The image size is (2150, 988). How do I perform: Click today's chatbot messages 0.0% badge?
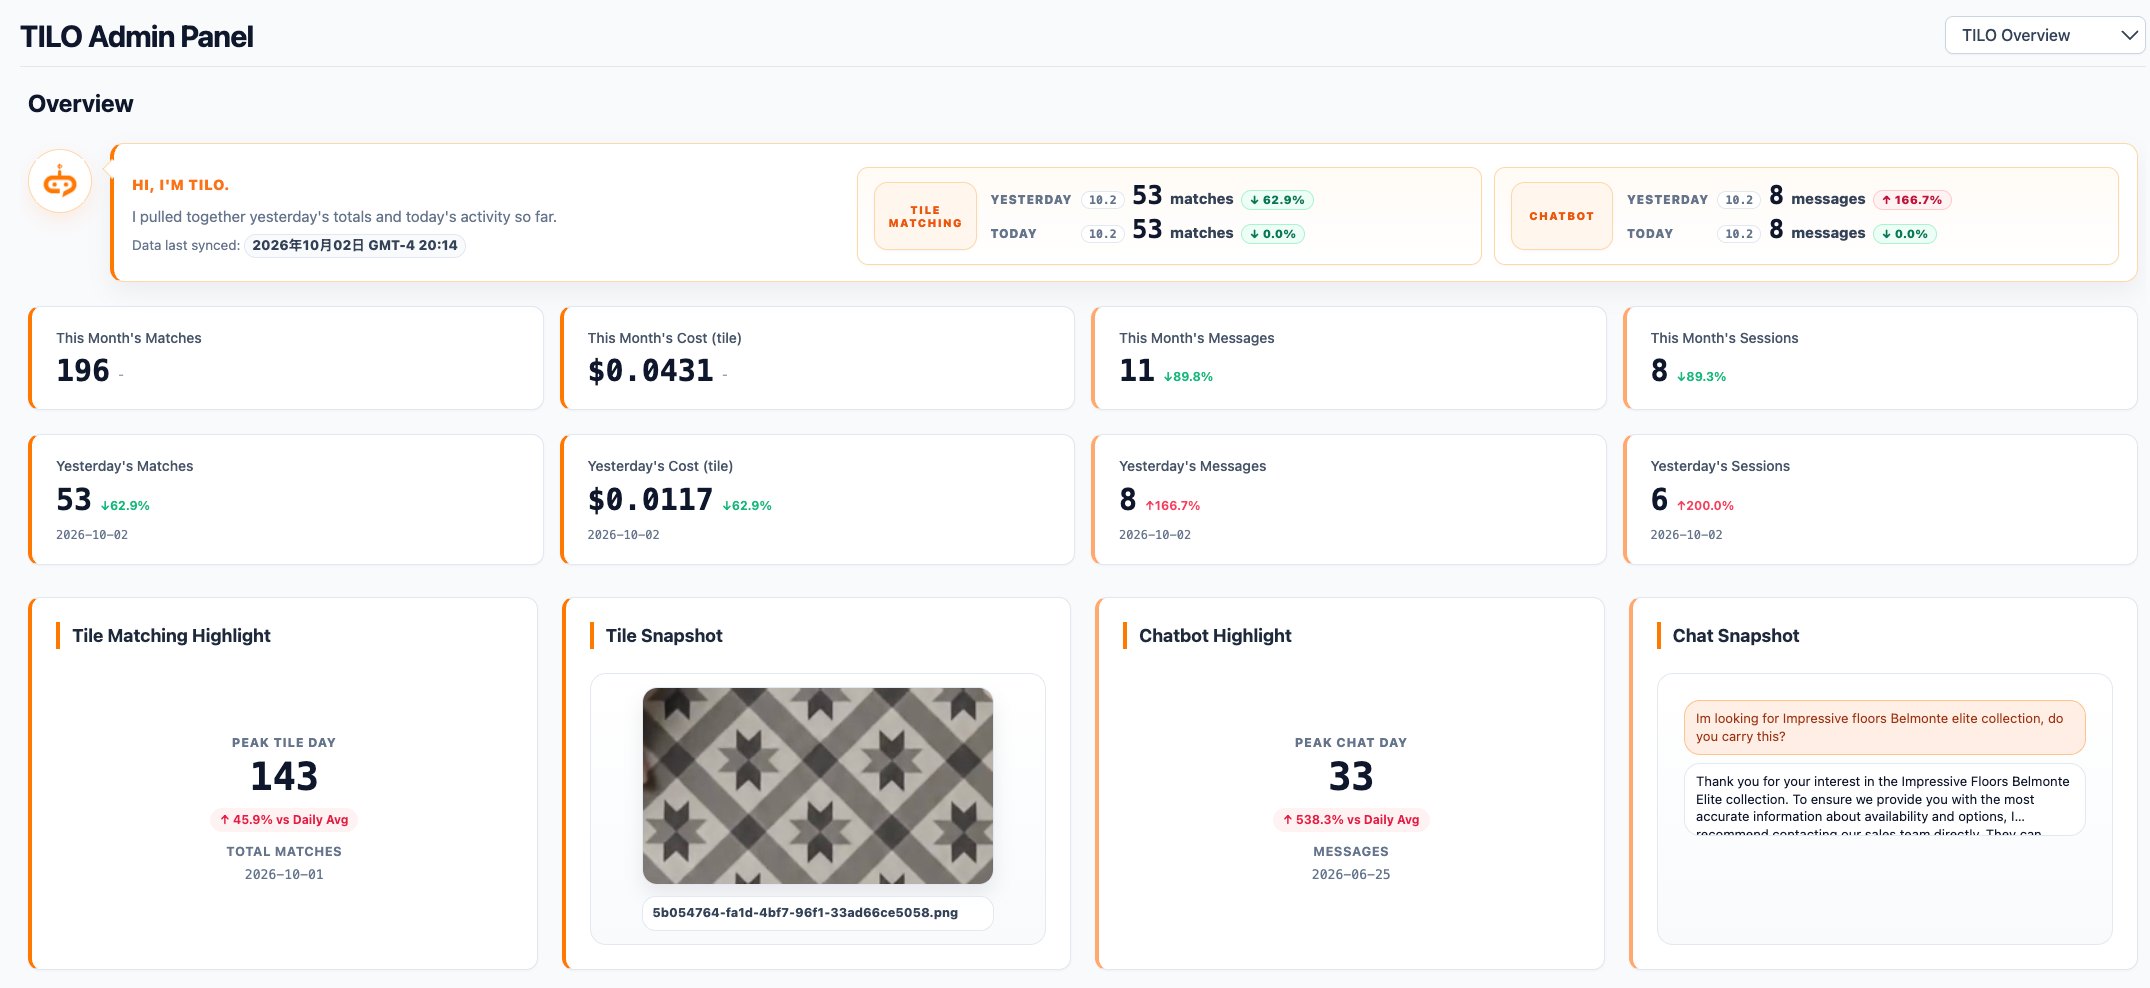click(1905, 234)
